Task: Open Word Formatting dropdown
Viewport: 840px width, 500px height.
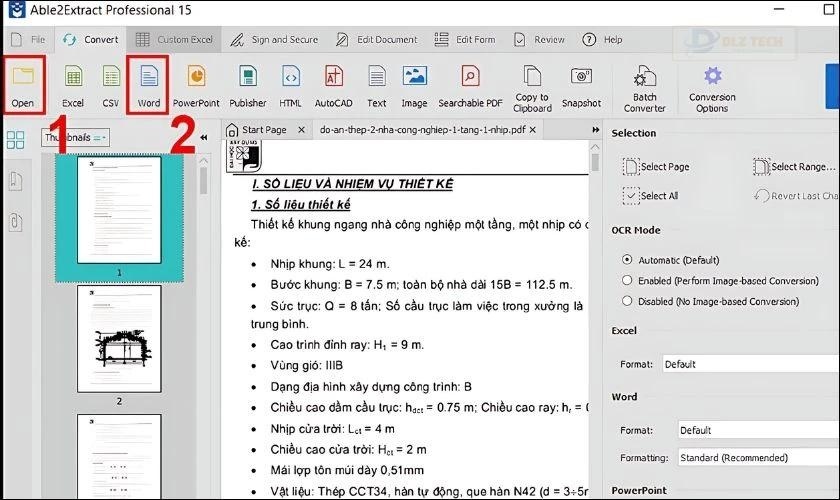Action: point(758,458)
